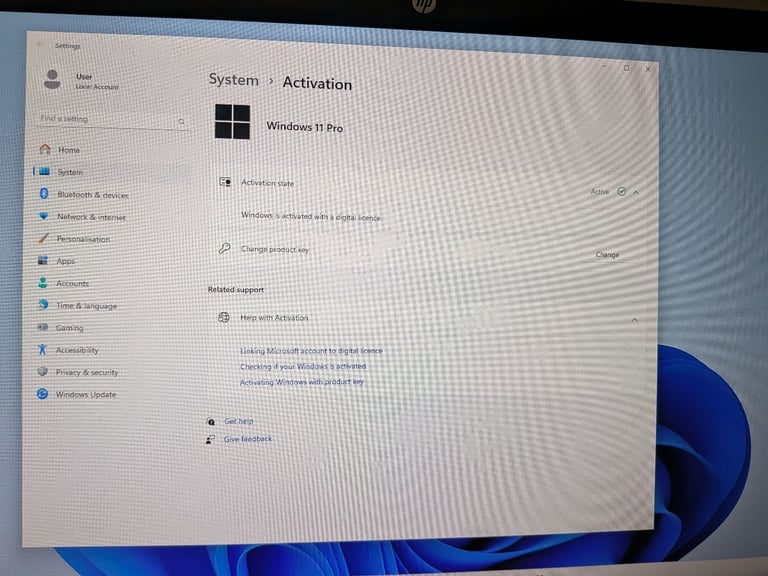Image resolution: width=768 pixels, height=576 pixels.
Task: Click the Gaming controller icon
Action: 43,327
